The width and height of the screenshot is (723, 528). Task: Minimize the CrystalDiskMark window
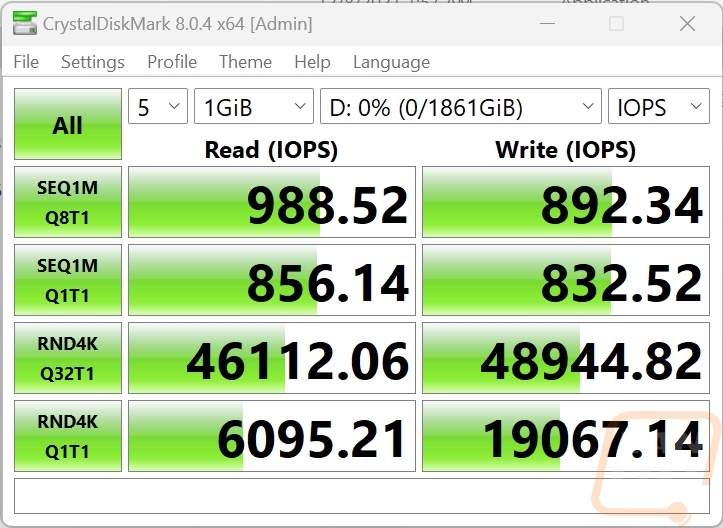(x=547, y=24)
